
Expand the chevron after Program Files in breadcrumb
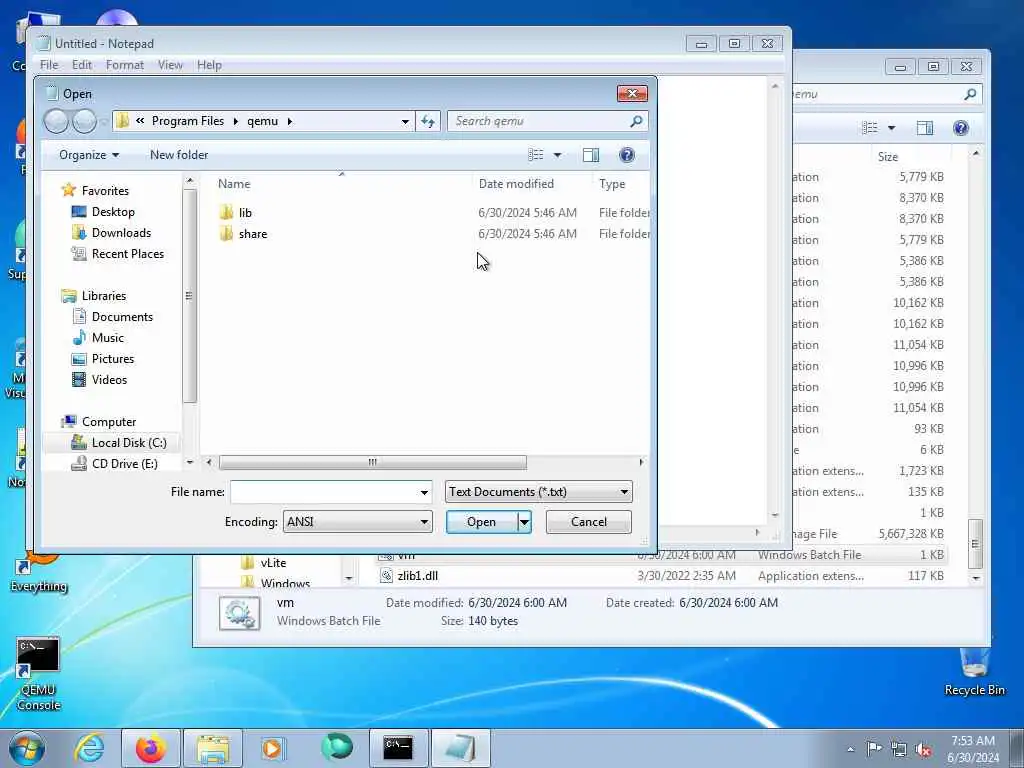coord(236,121)
